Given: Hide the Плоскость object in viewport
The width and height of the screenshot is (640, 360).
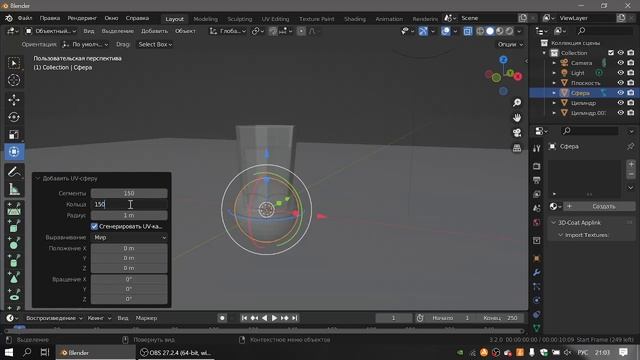Looking at the screenshot, I should coord(621,83).
